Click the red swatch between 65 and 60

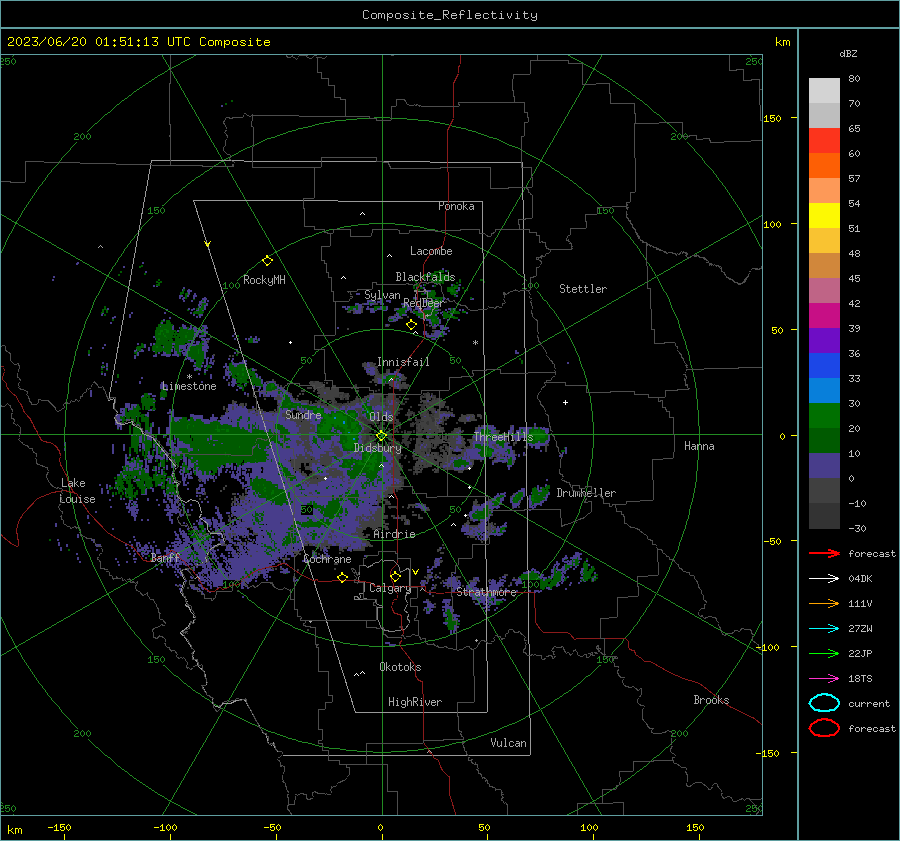click(824, 141)
